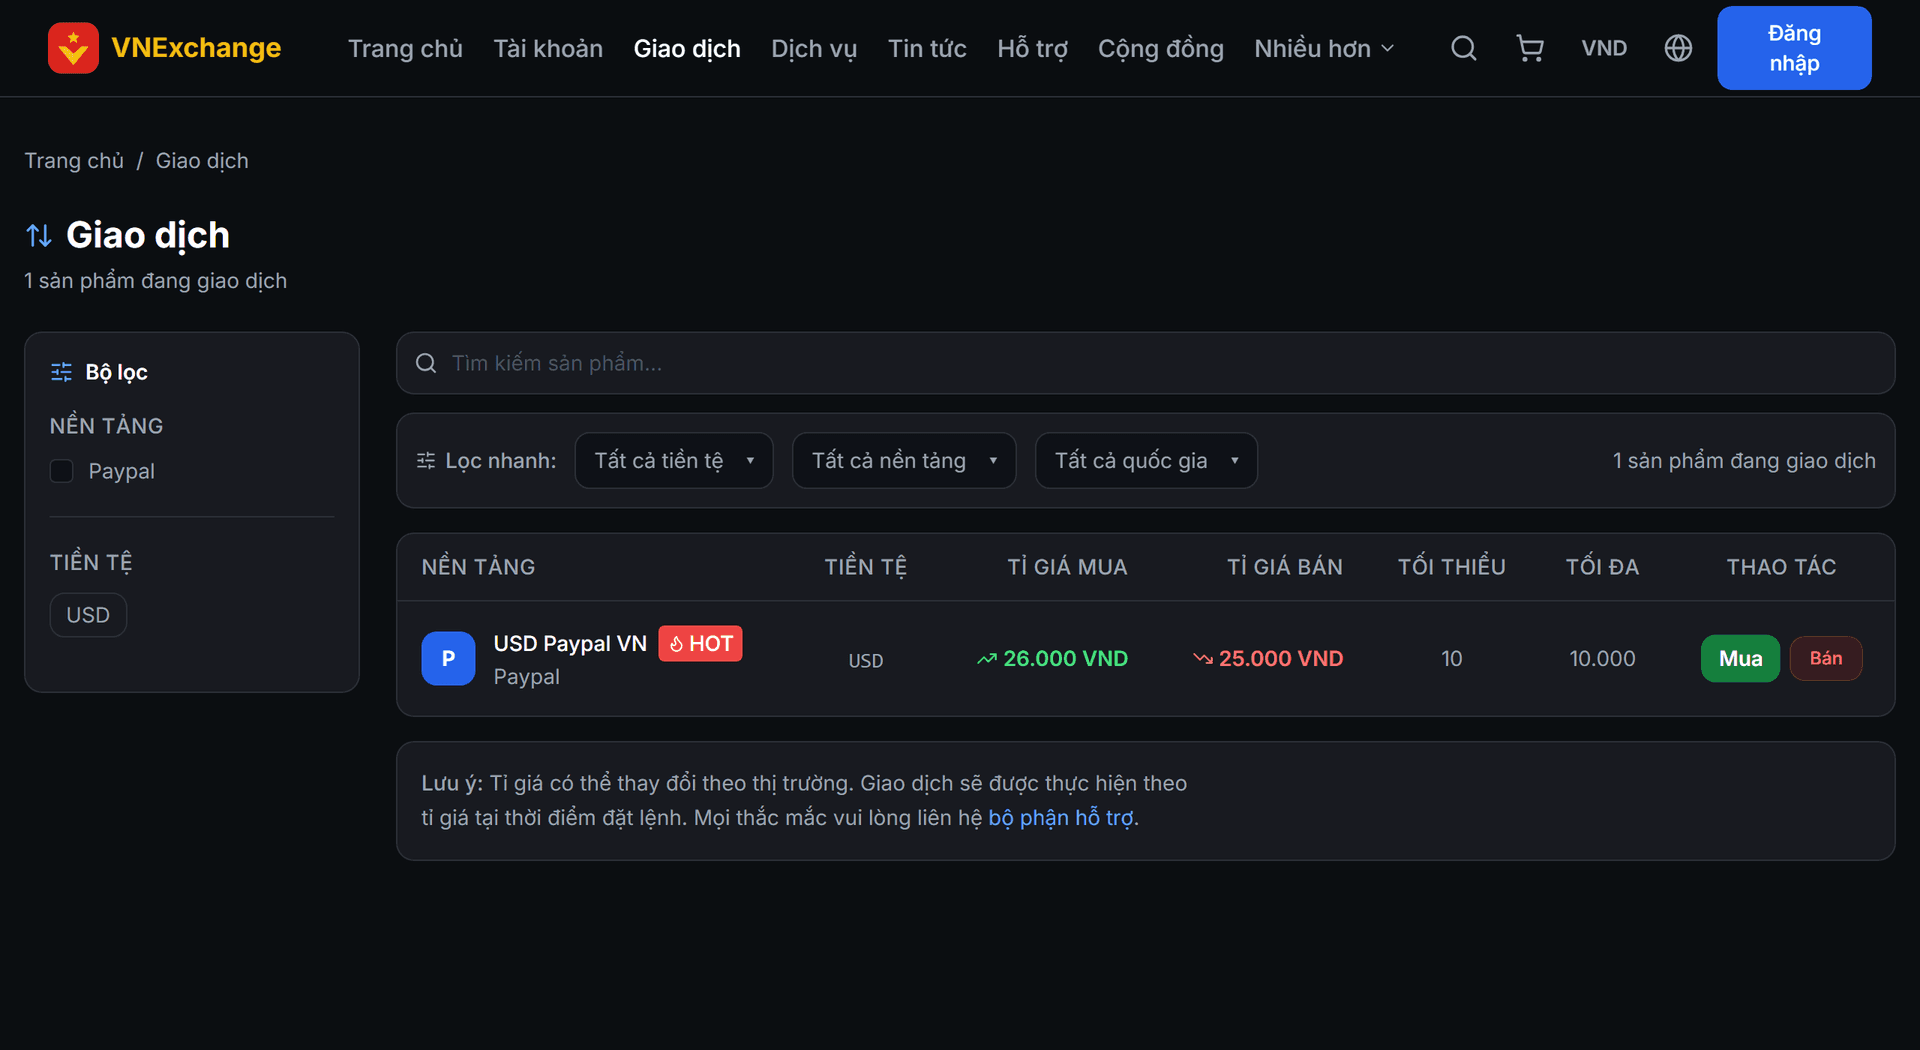Open the VND currency selector
The height and width of the screenshot is (1050, 1920).
1604,48
